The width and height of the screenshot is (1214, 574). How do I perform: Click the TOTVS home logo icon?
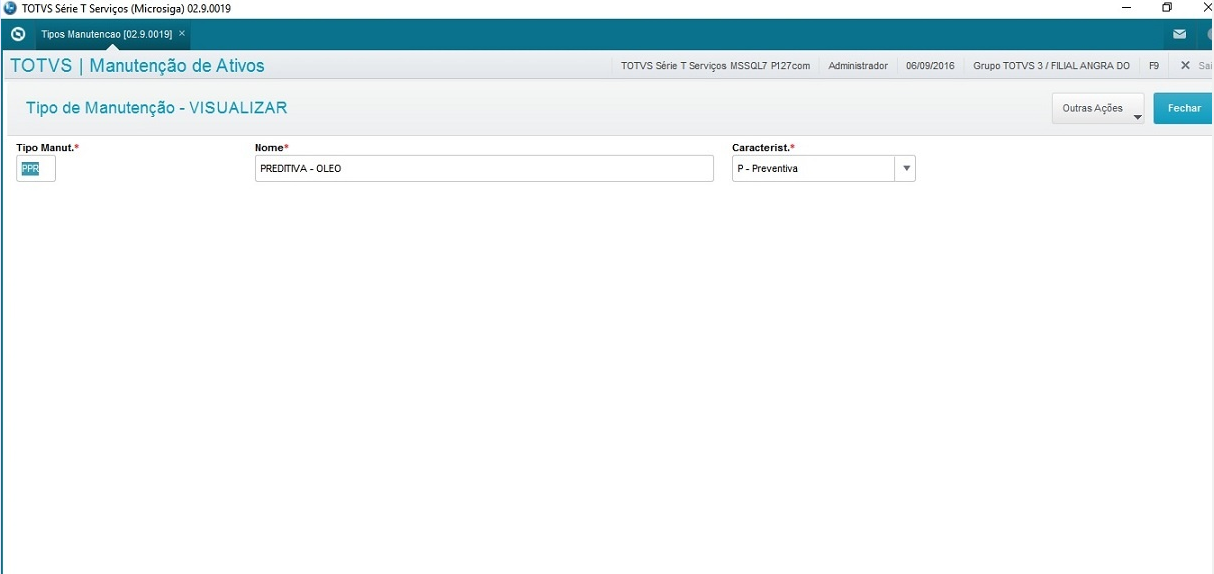(x=17, y=34)
